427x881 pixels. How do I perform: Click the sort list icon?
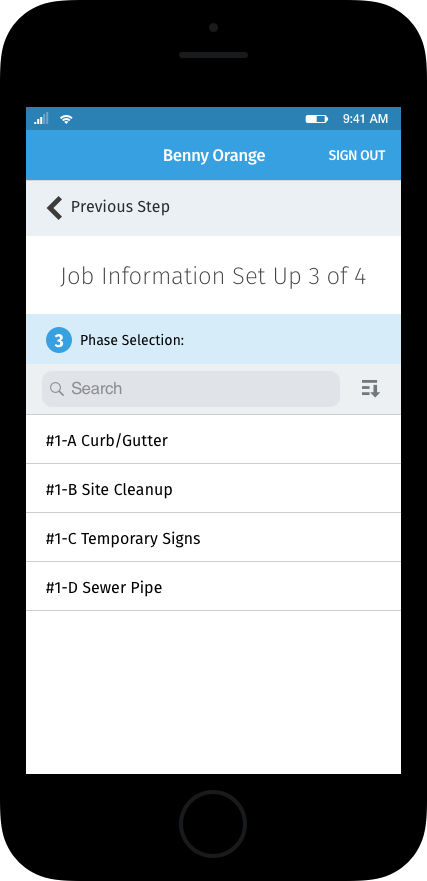click(370, 388)
